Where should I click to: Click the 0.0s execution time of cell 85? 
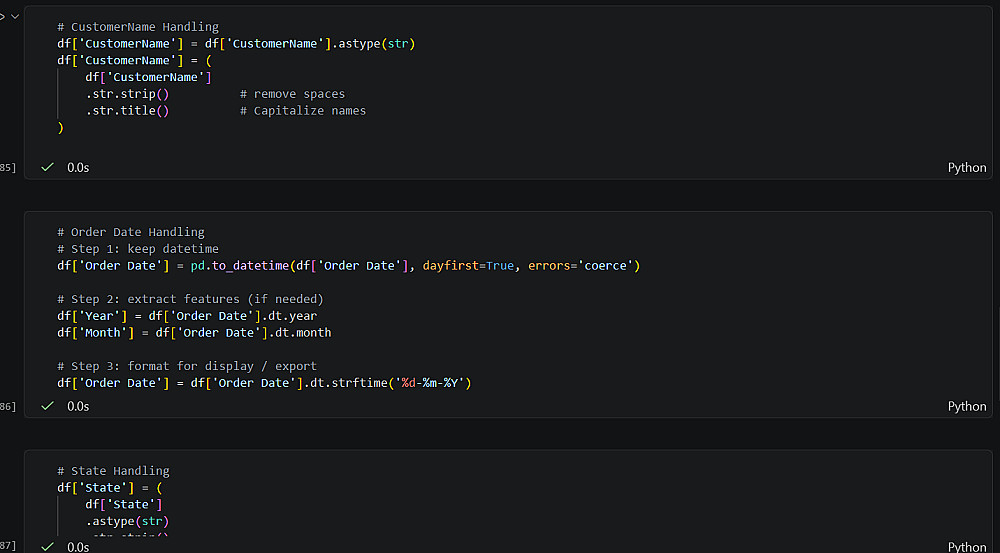tap(78, 168)
